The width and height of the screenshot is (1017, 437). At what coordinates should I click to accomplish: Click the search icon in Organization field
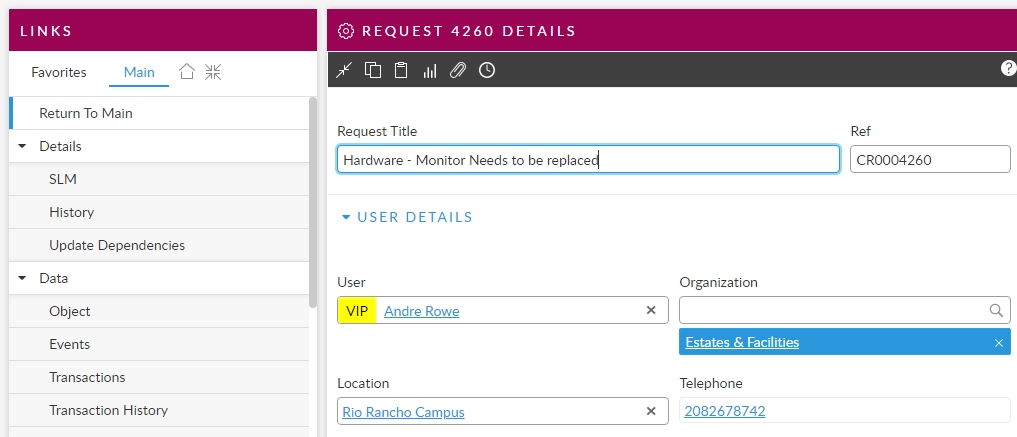point(996,311)
